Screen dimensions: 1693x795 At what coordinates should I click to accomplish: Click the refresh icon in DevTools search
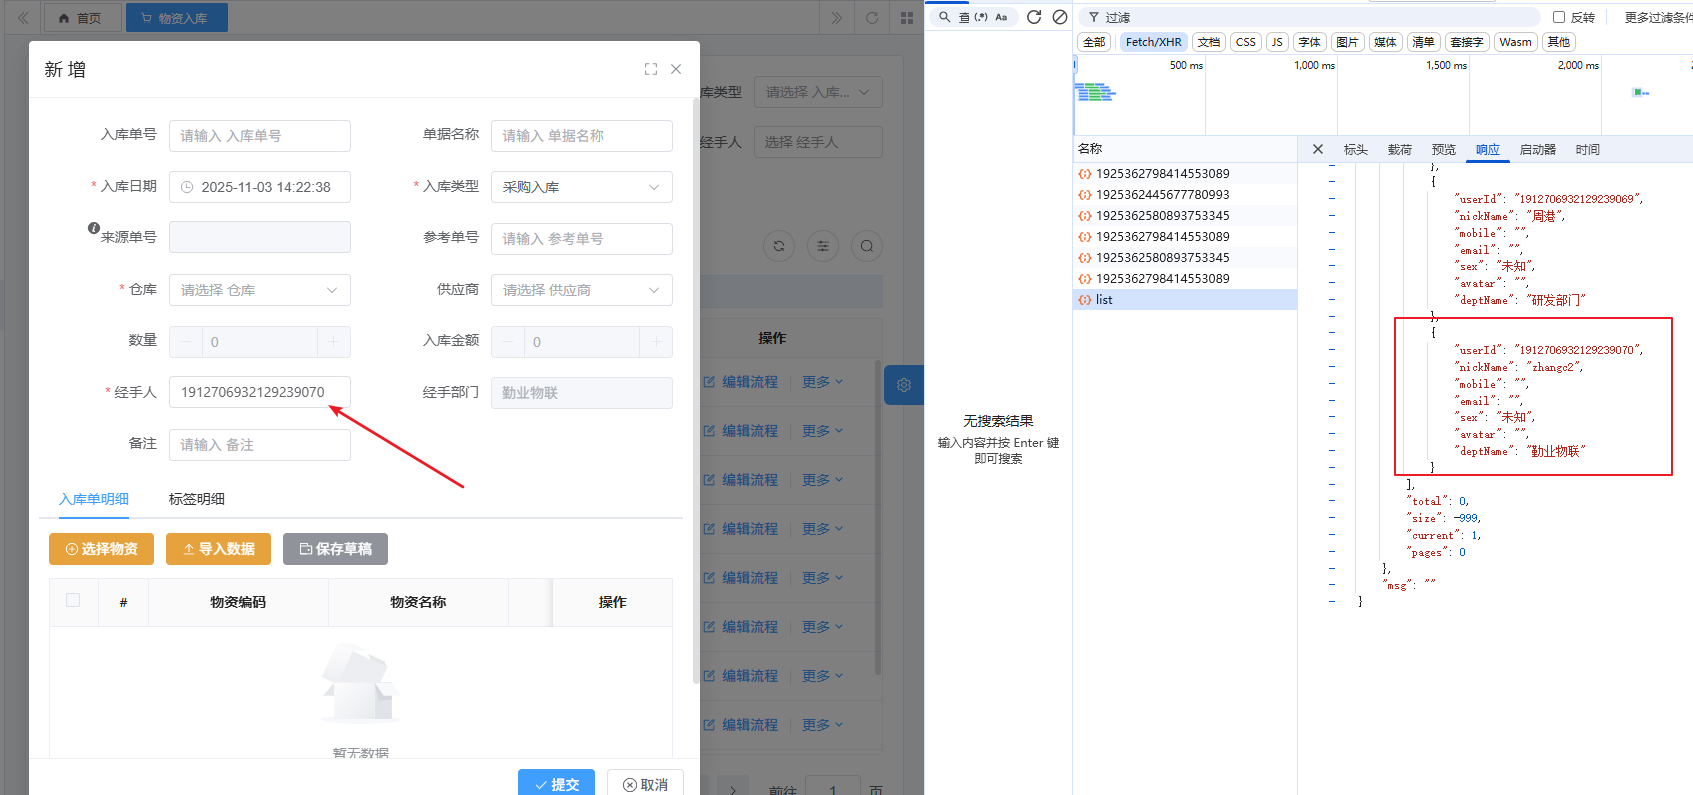(1034, 17)
